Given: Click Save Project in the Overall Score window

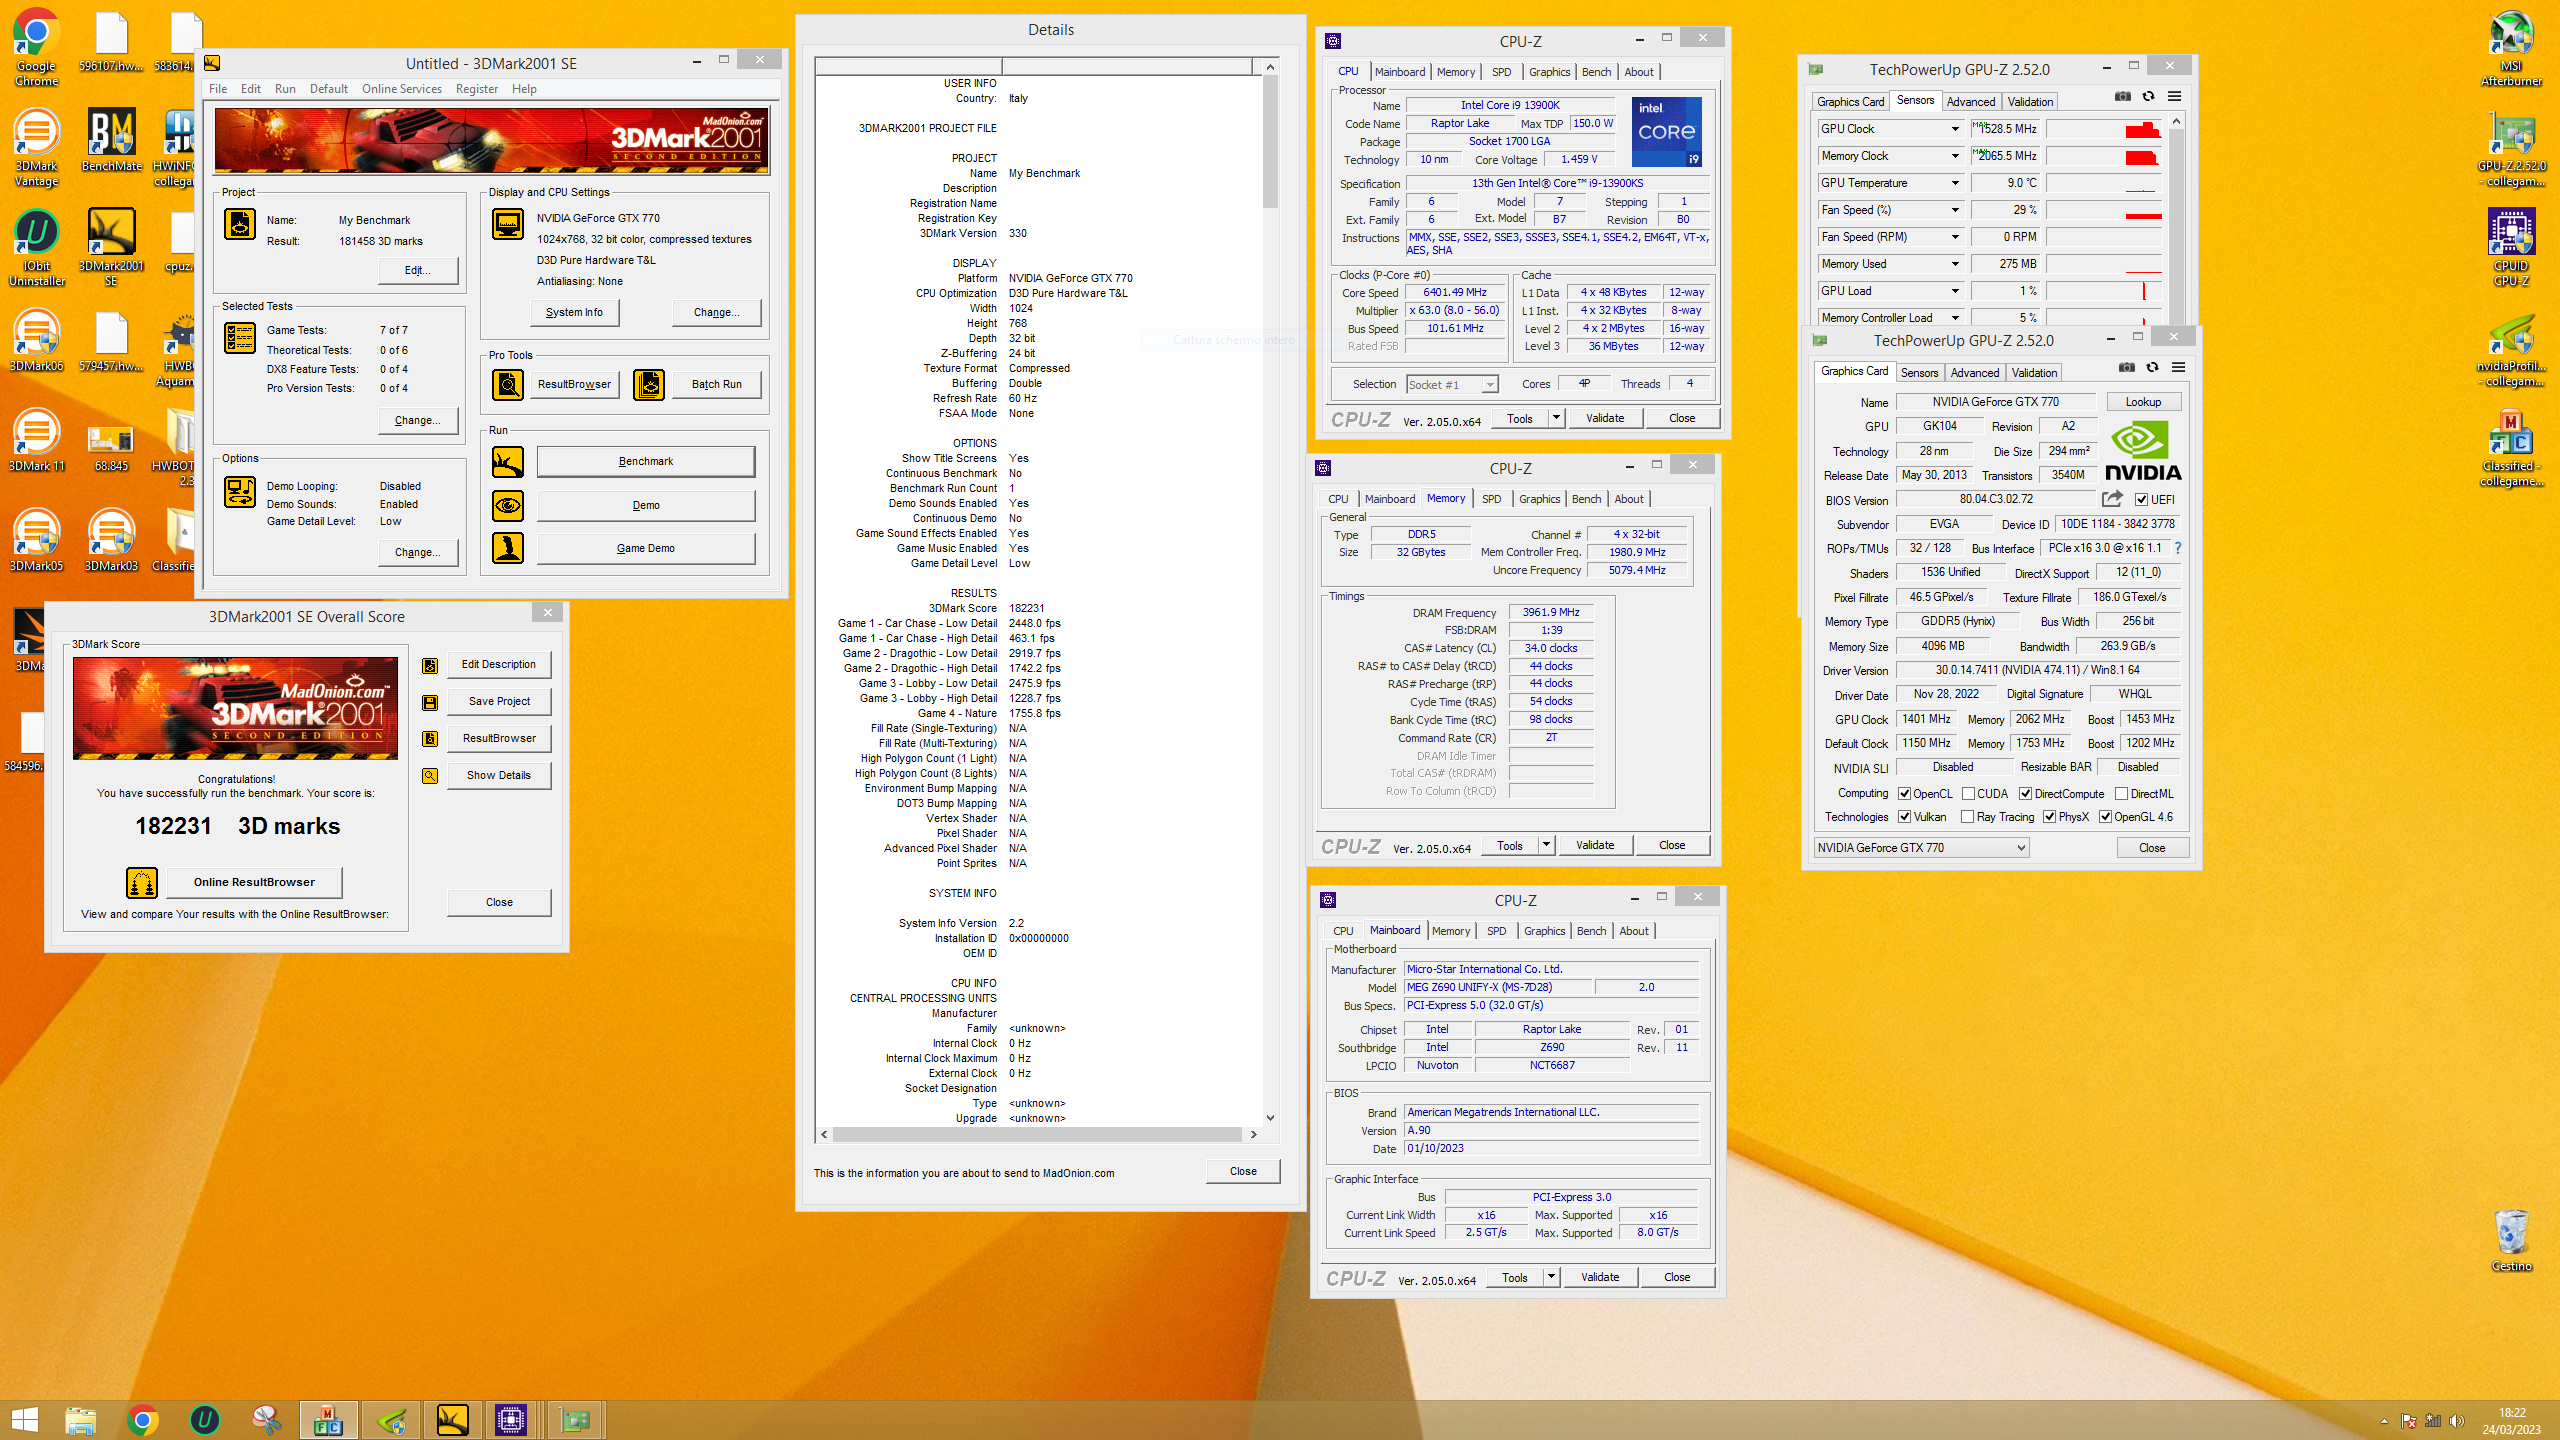Looking at the screenshot, I should 499,702.
